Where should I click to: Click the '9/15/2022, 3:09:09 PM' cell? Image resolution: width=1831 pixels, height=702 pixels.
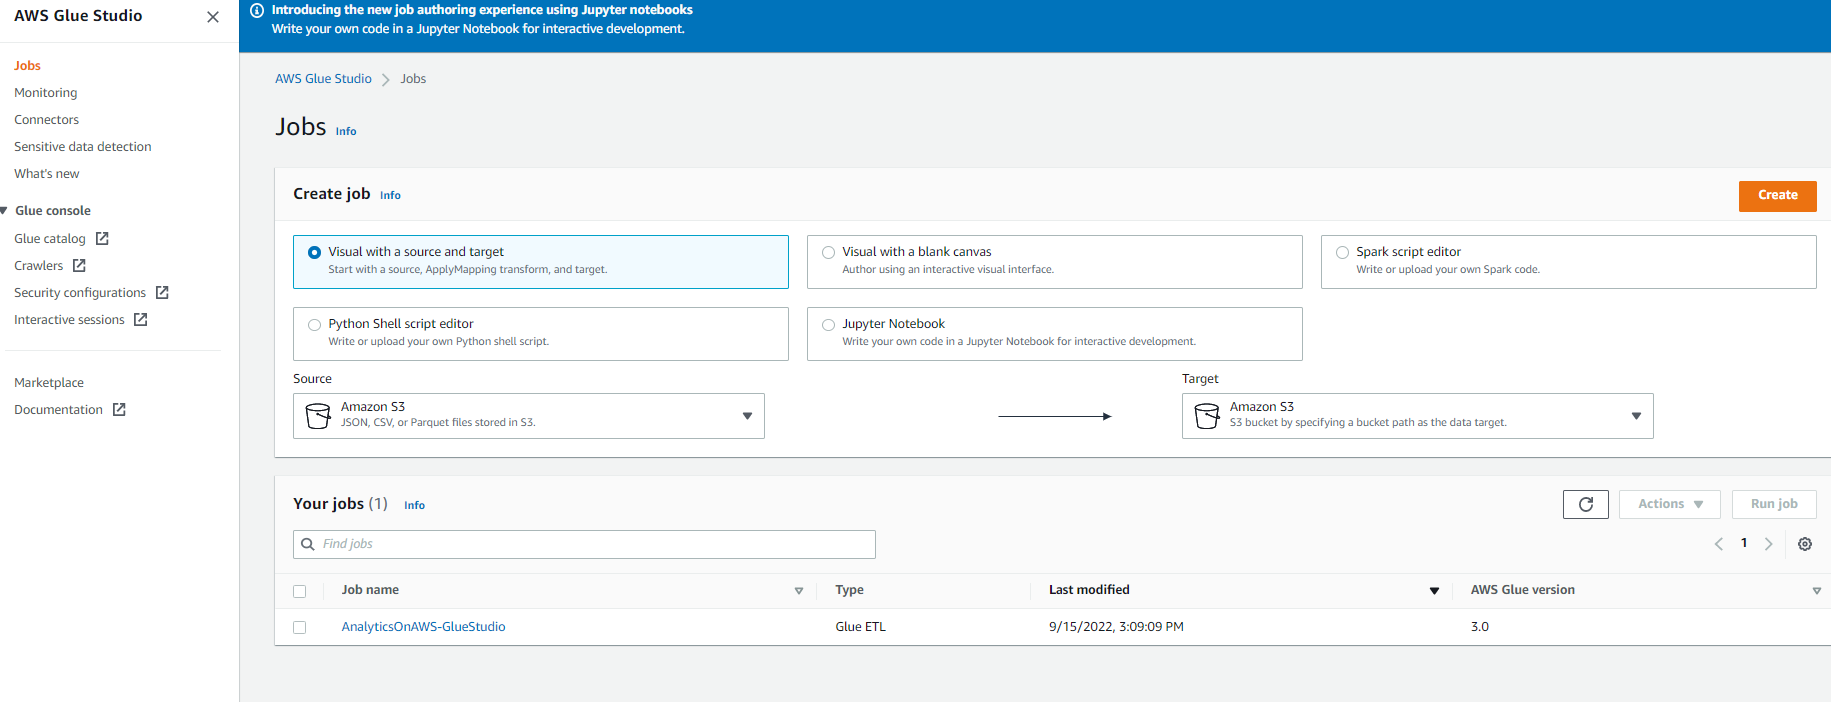pyautogui.click(x=1116, y=627)
